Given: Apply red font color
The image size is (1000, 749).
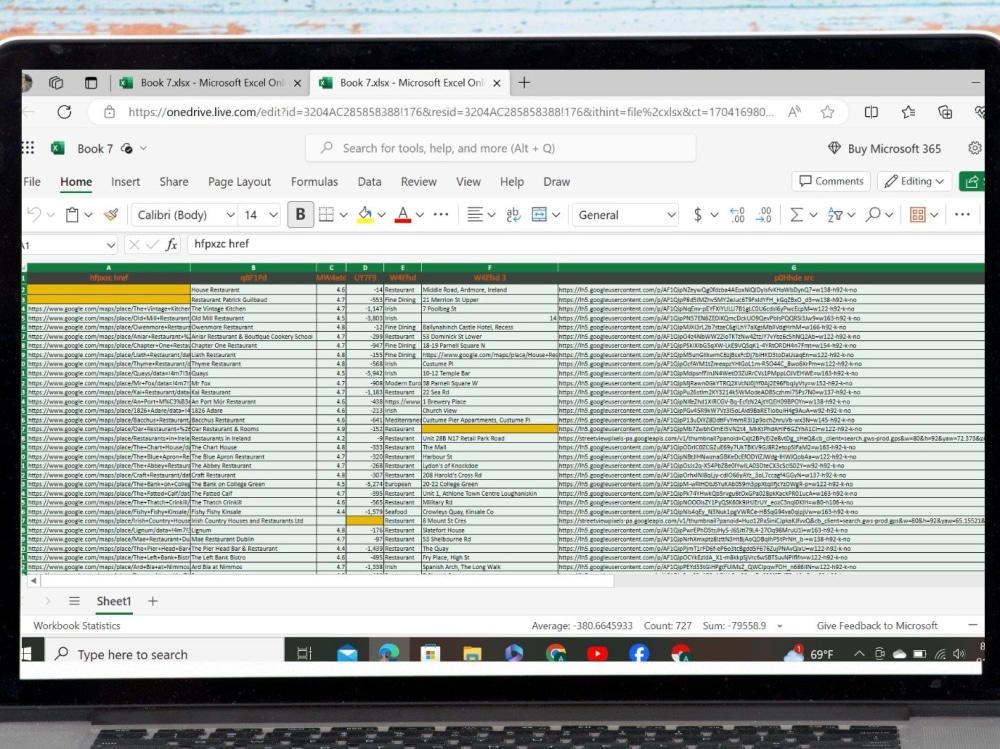Looking at the screenshot, I should (402, 215).
